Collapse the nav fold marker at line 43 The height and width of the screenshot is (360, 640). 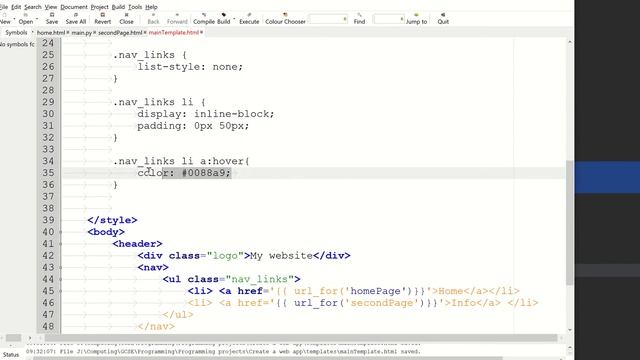[x=61, y=267]
